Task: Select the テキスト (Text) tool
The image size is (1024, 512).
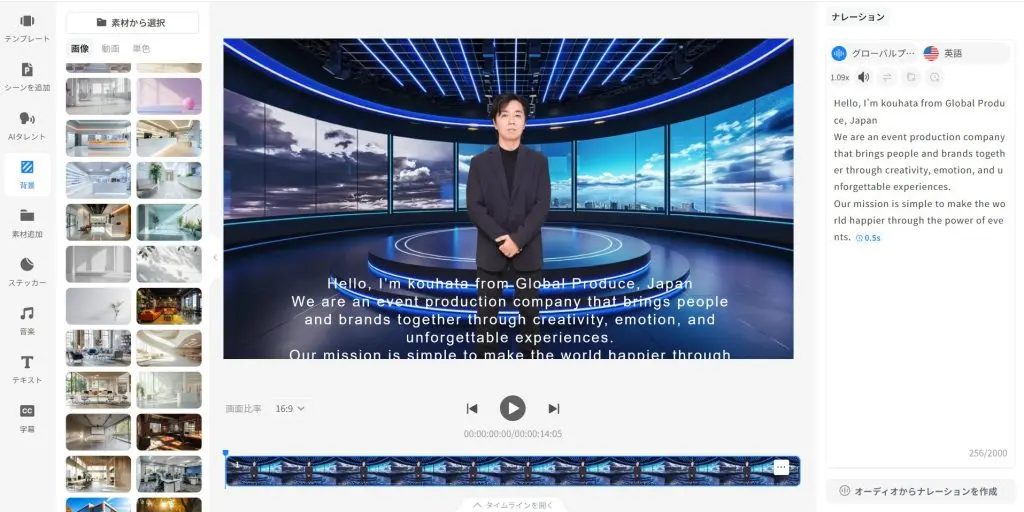Action: point(27,368)
